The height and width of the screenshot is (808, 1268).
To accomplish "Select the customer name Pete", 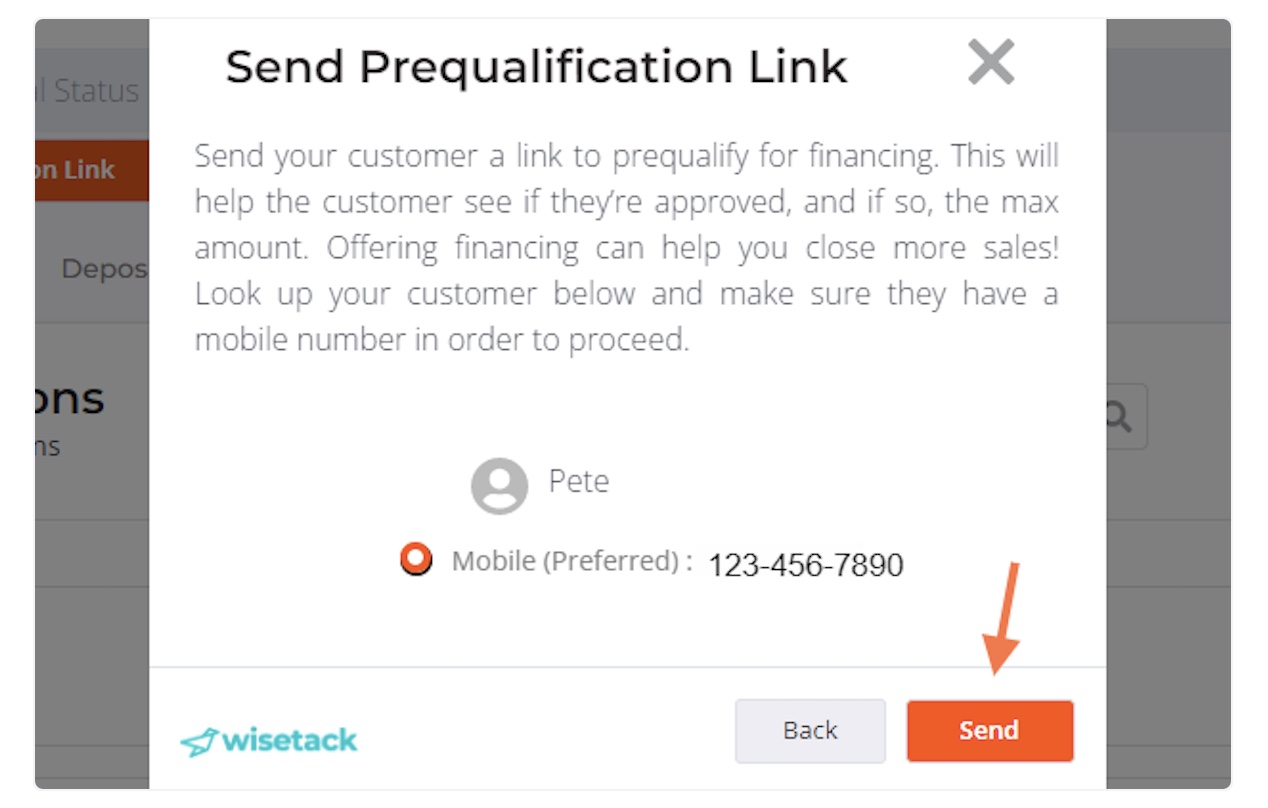I will pyautogui.click(x=579, y=481).
